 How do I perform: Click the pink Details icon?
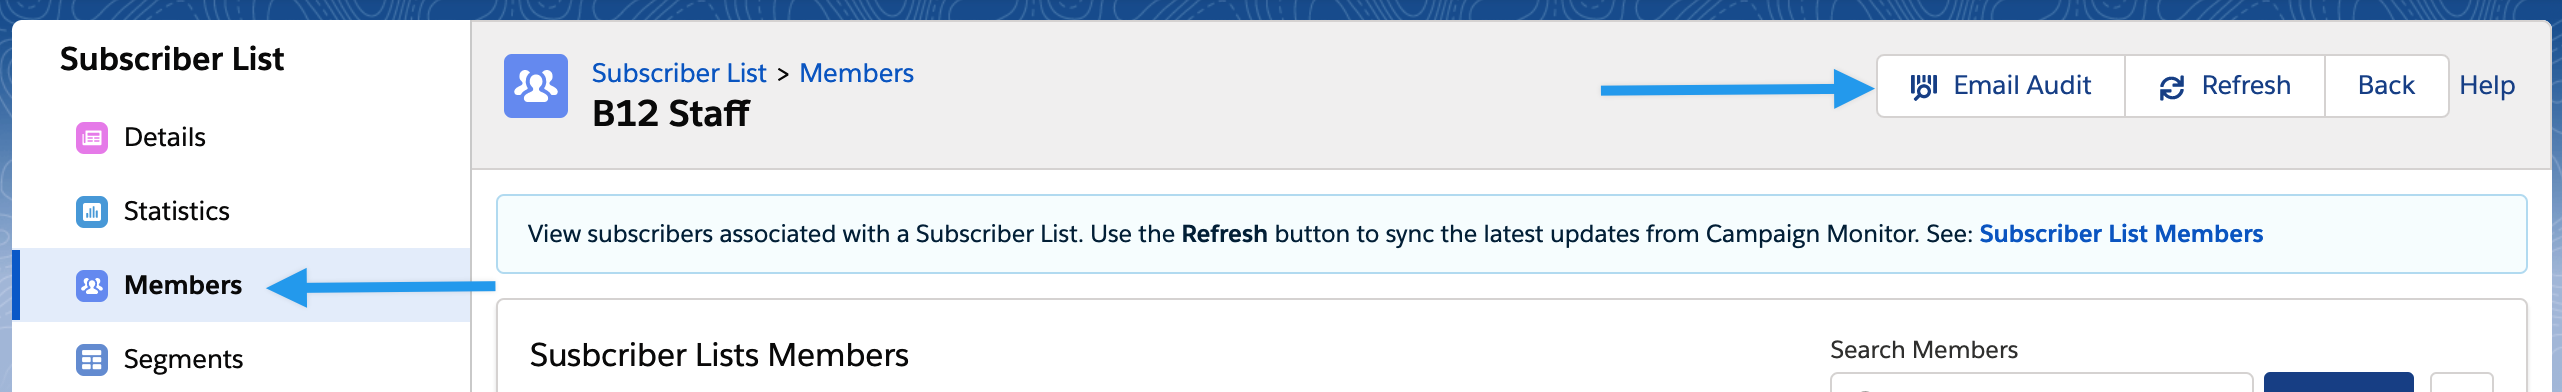pyautogui.click(x=92, y=137)
